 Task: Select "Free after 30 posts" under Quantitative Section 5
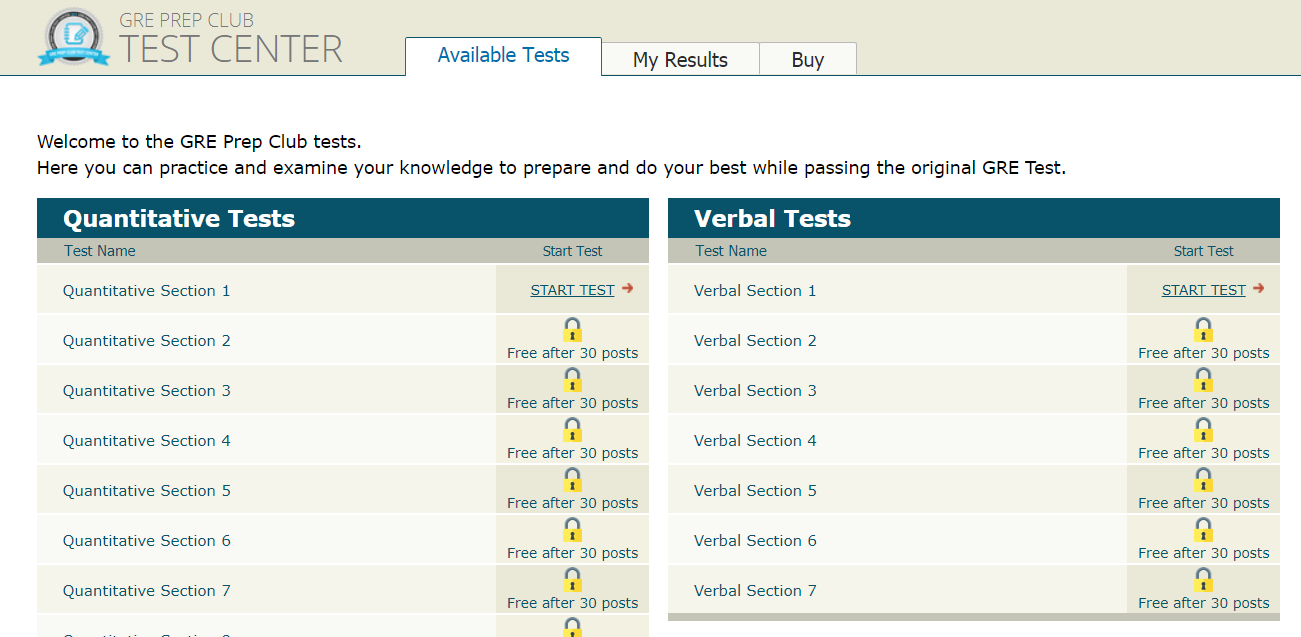[572, 503]
